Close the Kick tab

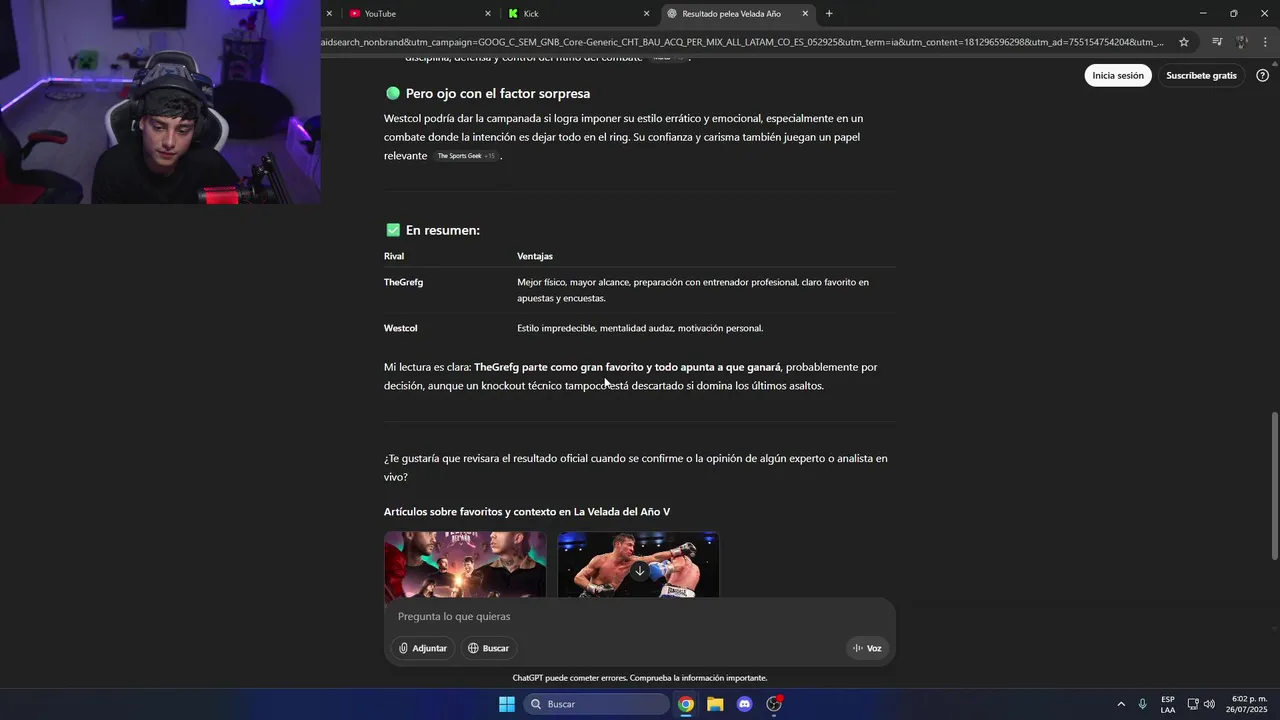pos(646,14)
